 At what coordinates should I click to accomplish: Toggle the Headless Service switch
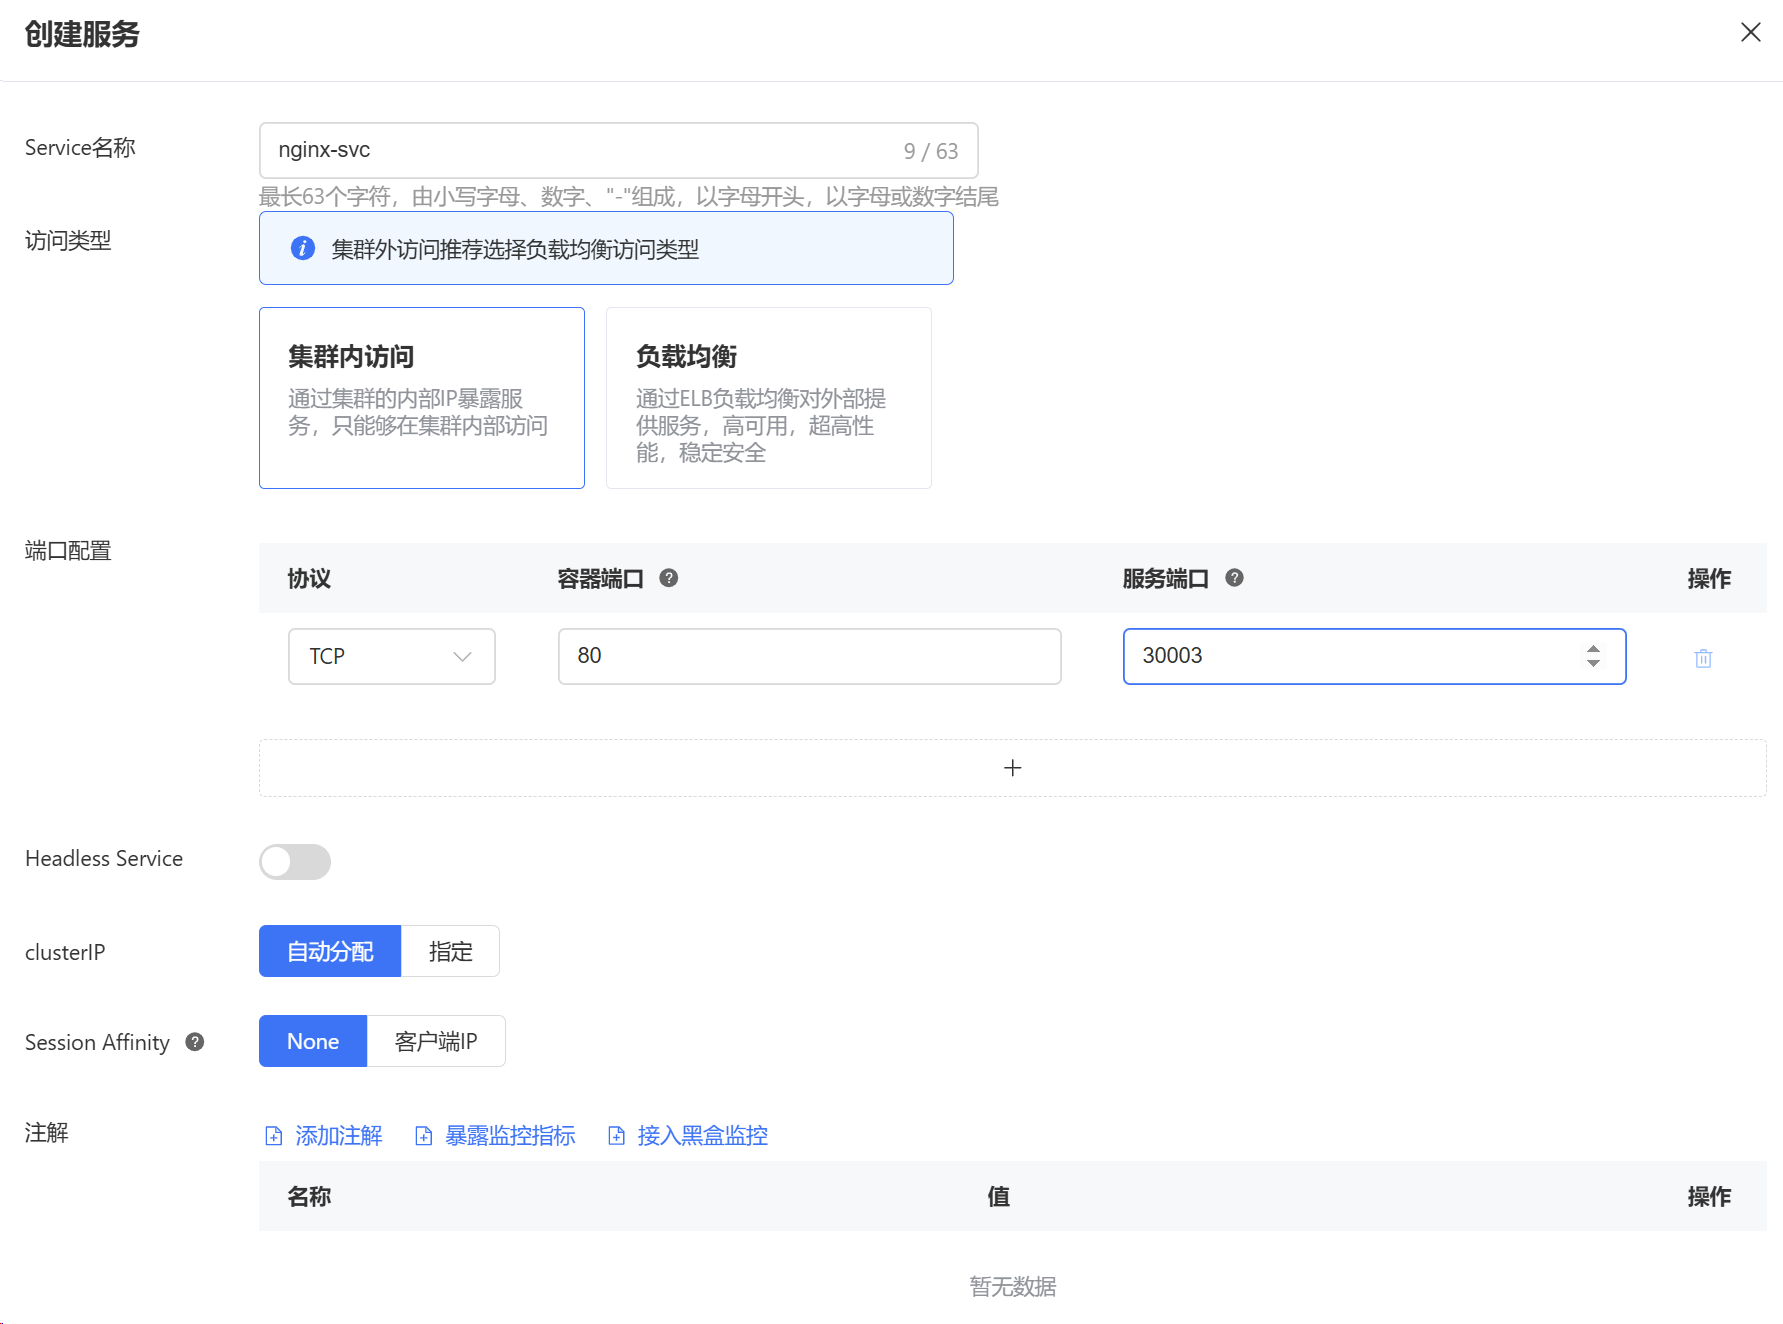tap(295, 861)
